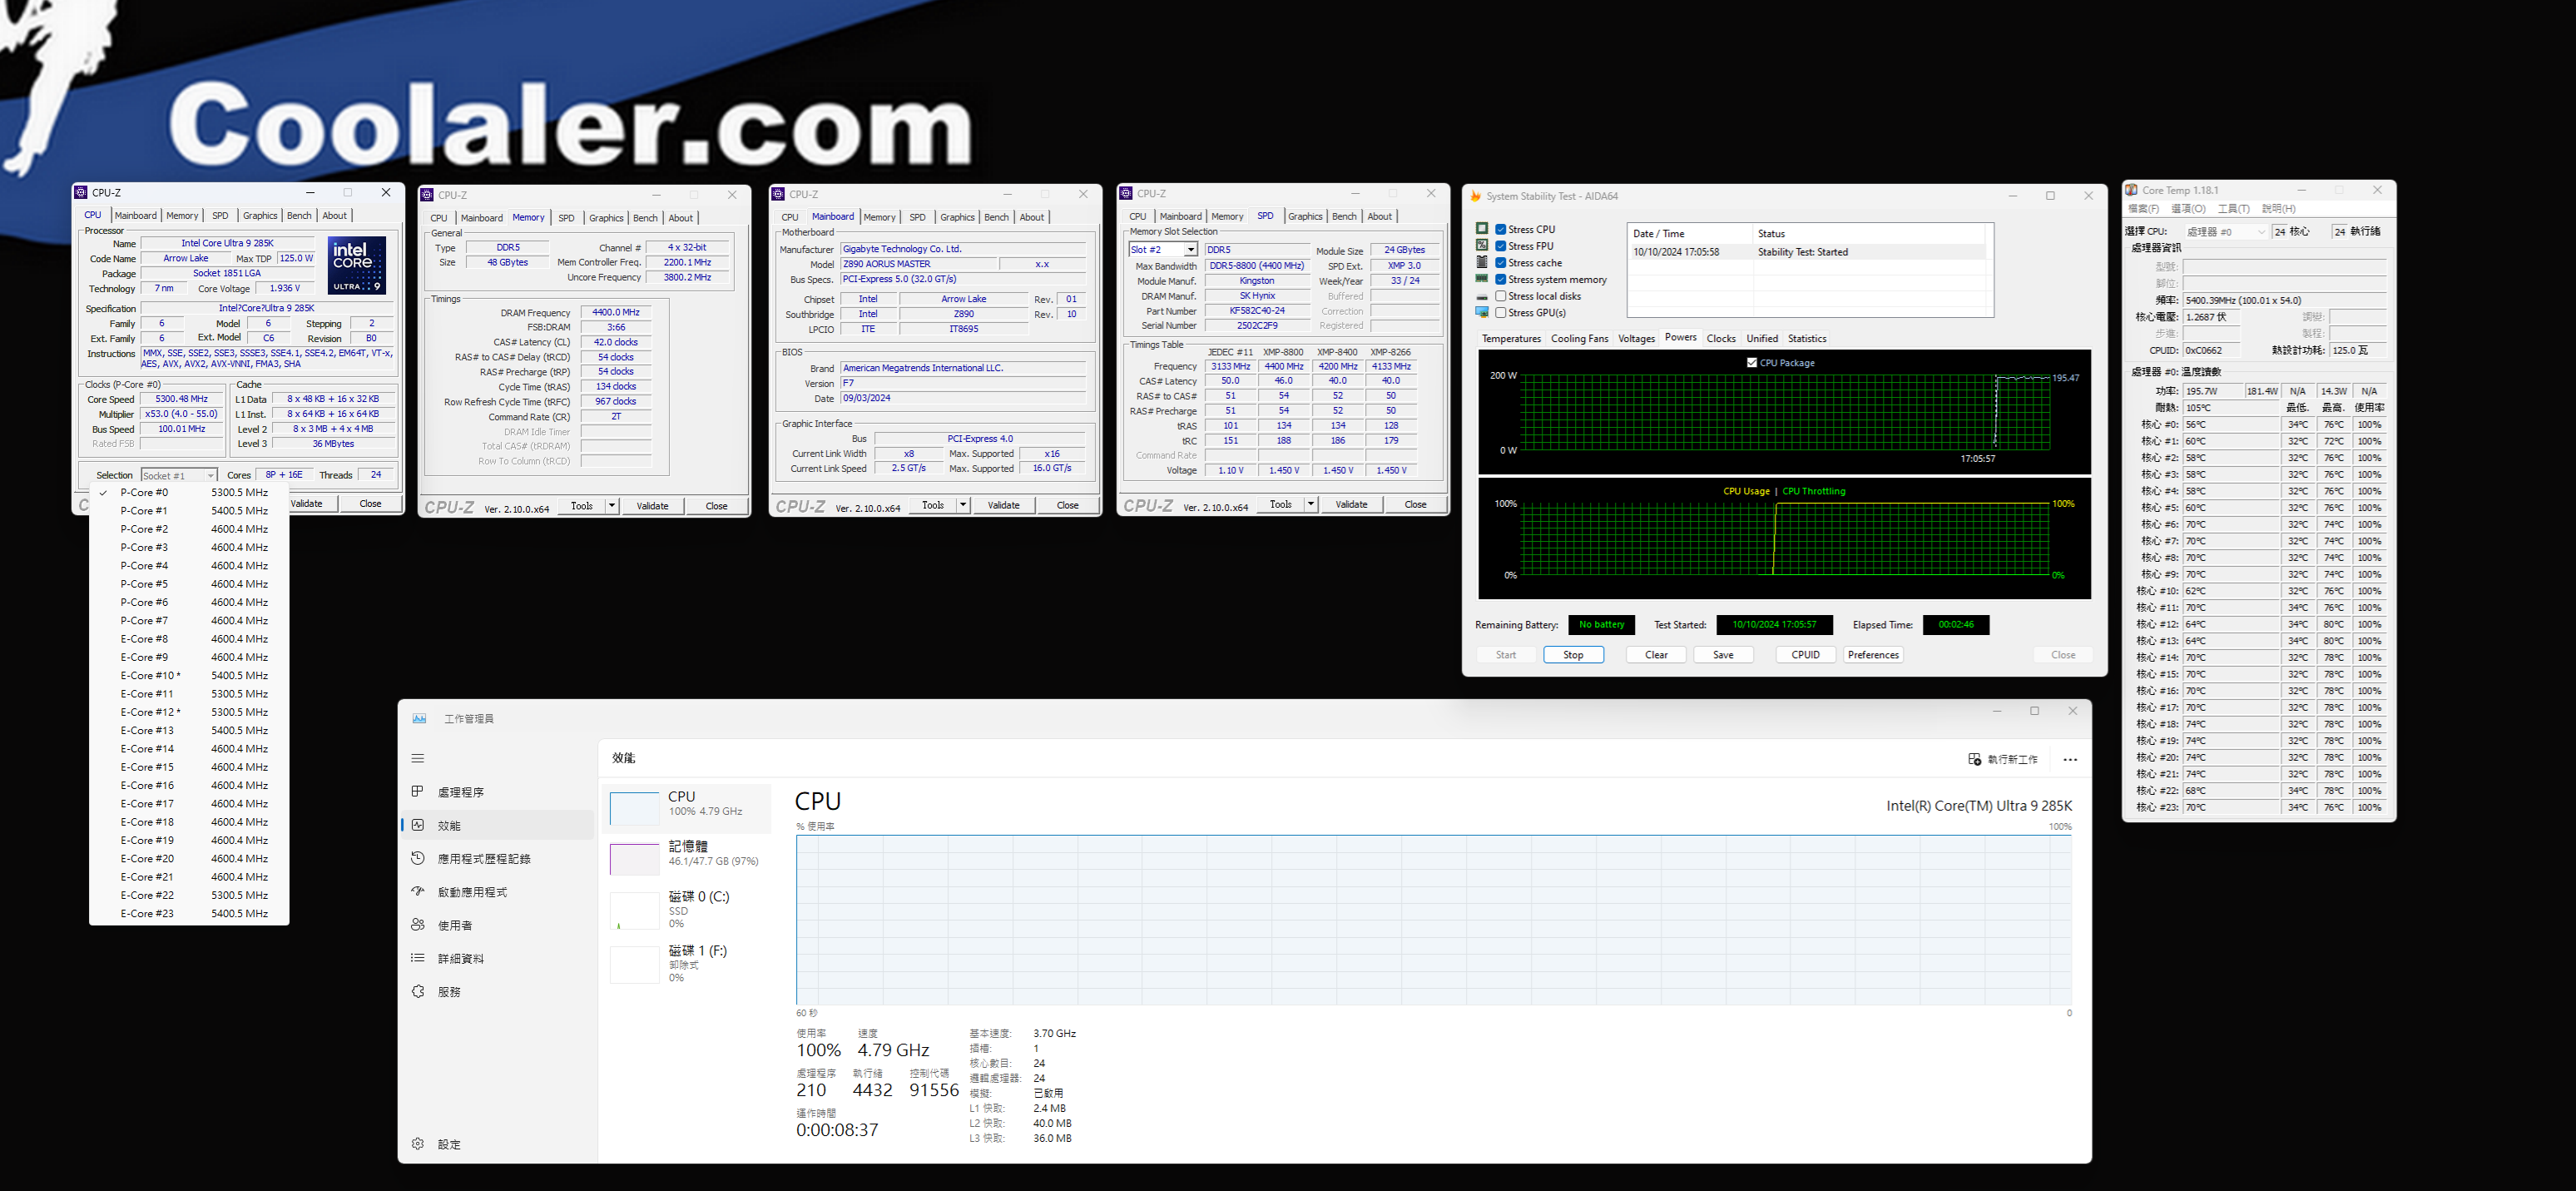Screen dimensions: 2576x1191
Task: Click the 頻率 5400.39MHz field in Core Temp
Action: (2284, 300)
